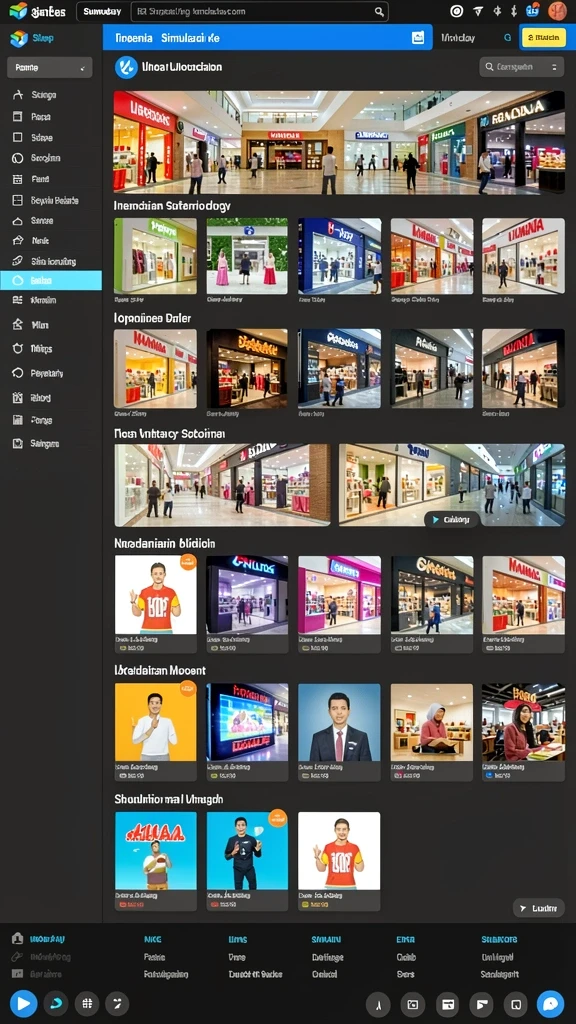576x1024 pixels.
Task: Click the Lusitn button with arrow
Action: (x=539, y=908)
